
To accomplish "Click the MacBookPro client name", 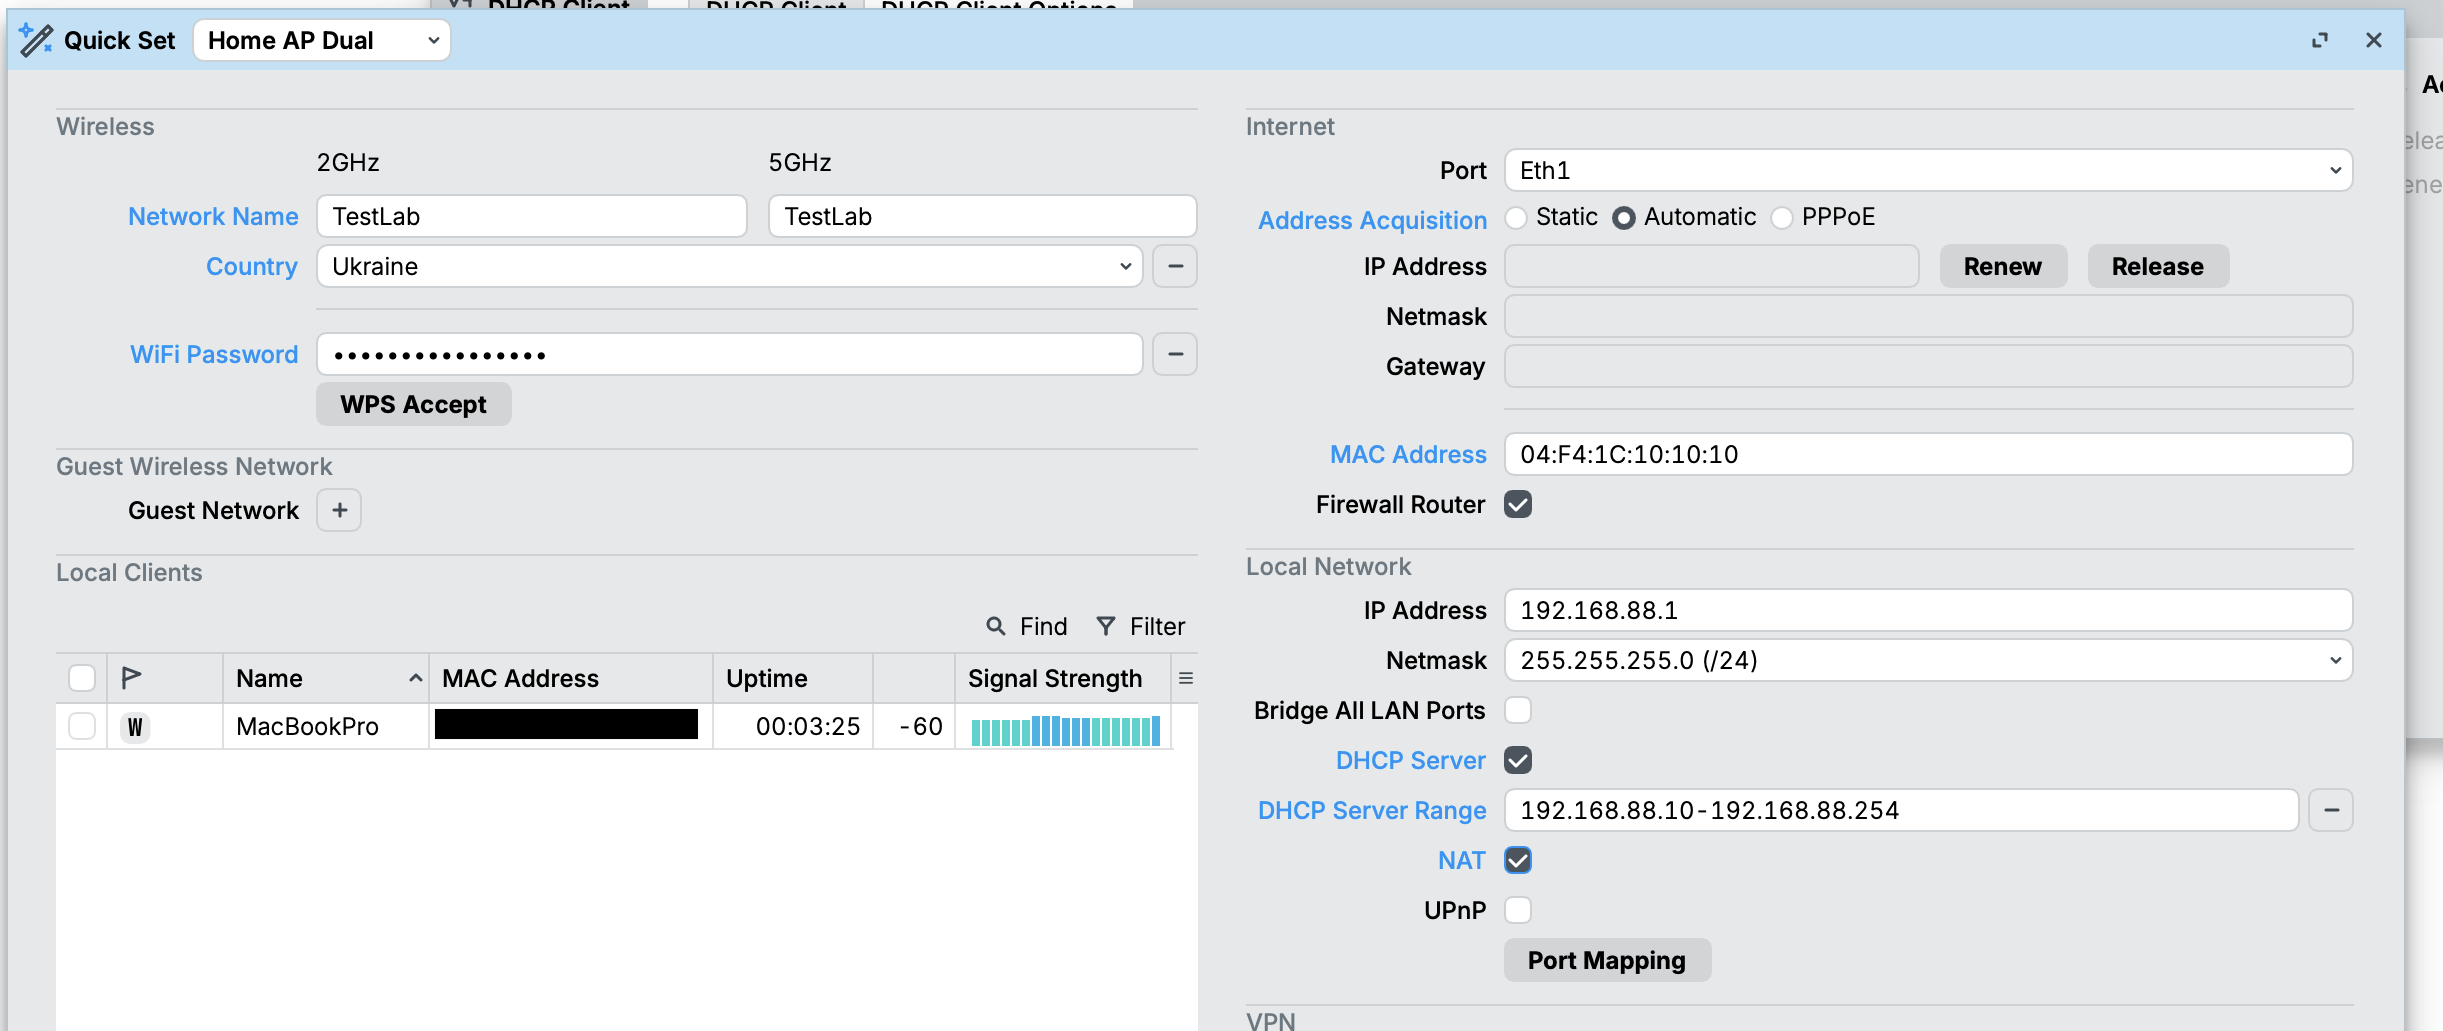I will [x=307, y=726].
